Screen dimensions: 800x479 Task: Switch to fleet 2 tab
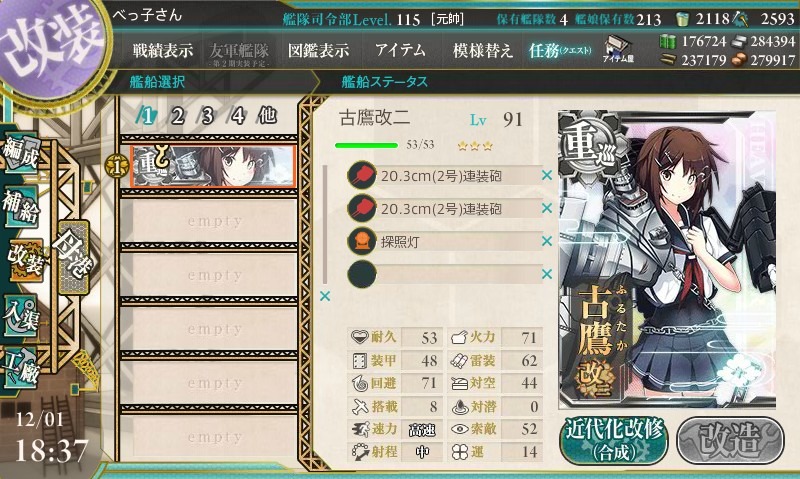(177, 116)
